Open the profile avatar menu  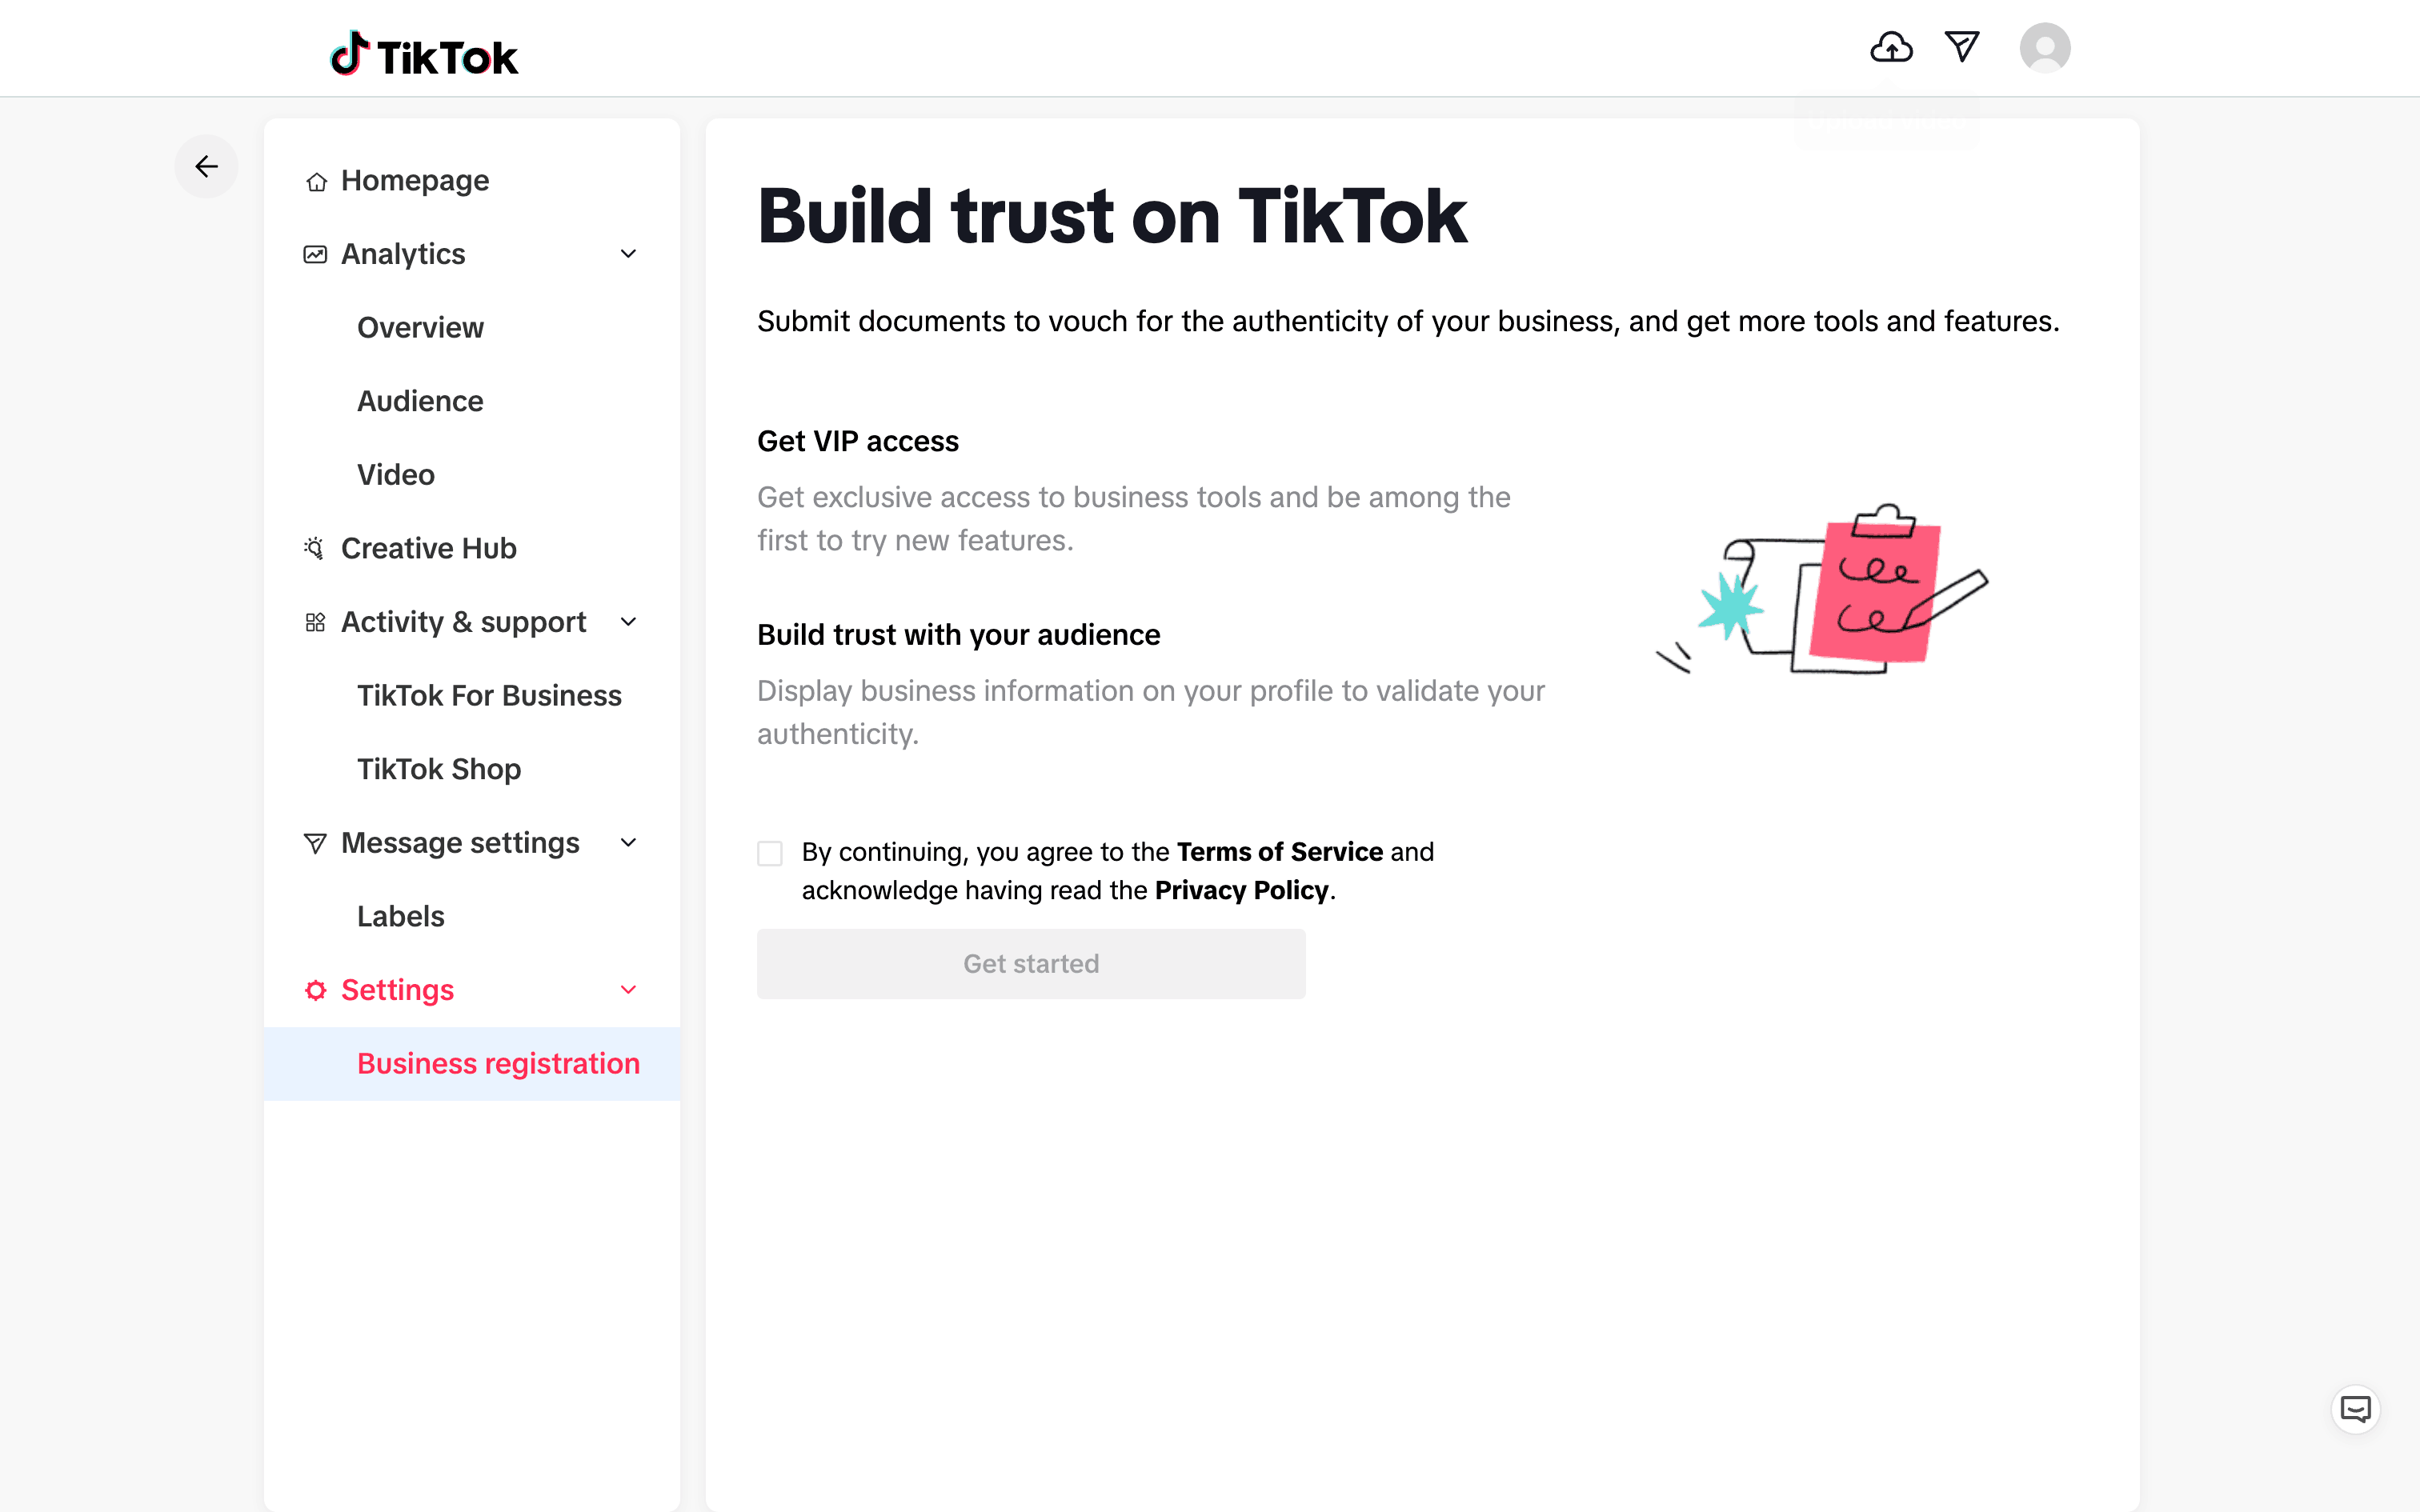pyautogui.click(x=2044, y=48)
